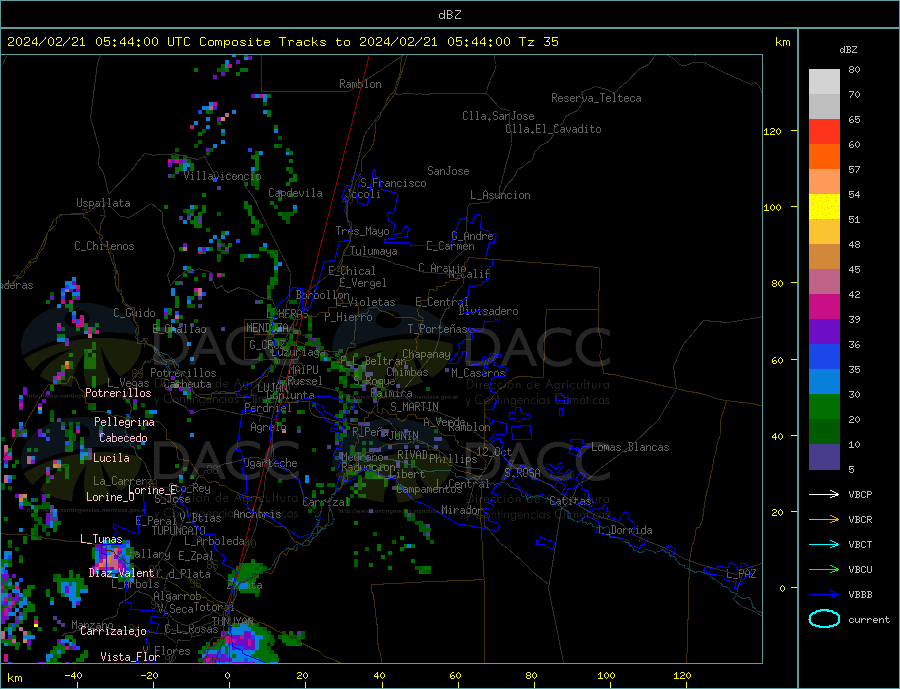Viewport: 900px width, 689px height.
Task: Click the -40 tick on bottom axis
Action: coord(73,676)
